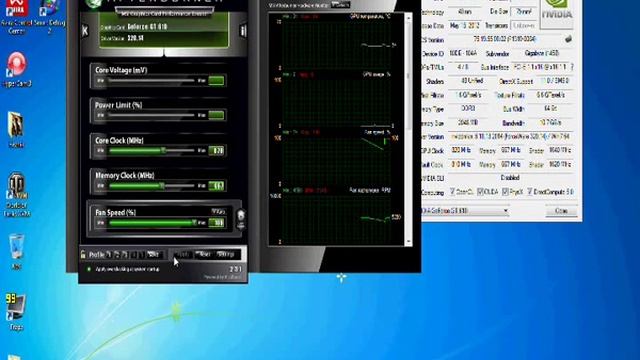Click the Core Clock value box
This screenshot has height=360, width=640.
(x=216, y=151)
